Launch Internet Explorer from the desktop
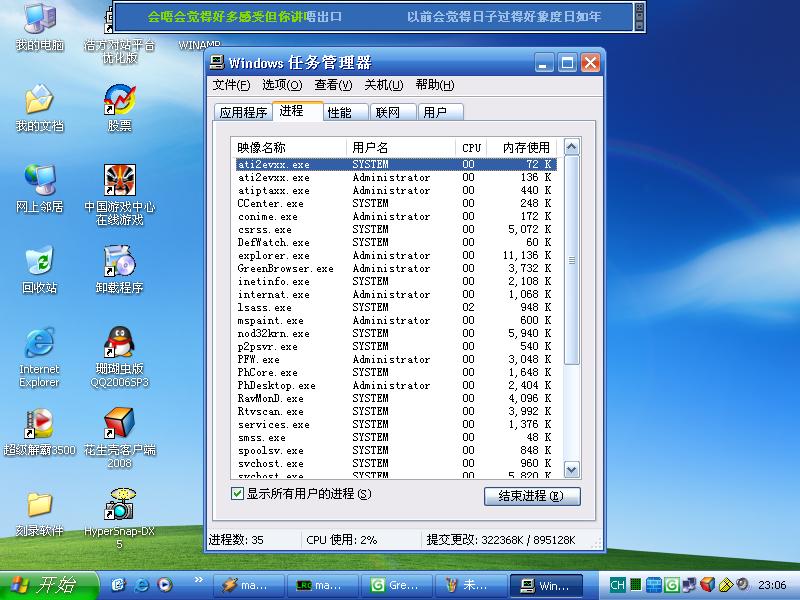Image resolution: width=800 pixels, height=600 pixels. [39, 344]
